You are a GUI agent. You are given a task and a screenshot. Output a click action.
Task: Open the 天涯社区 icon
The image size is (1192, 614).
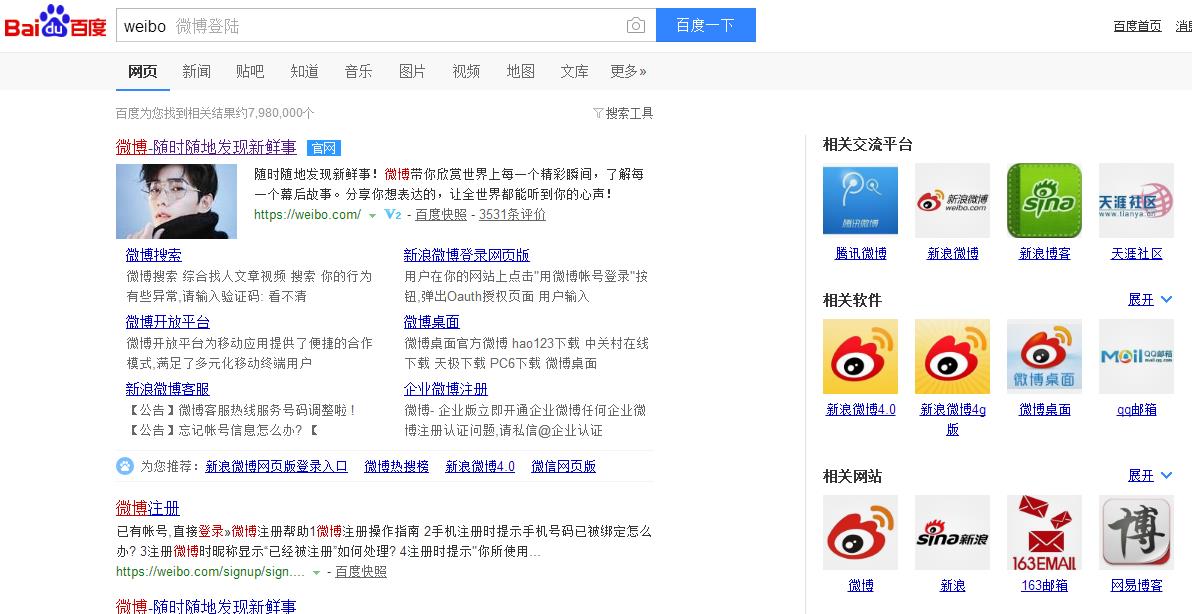[x=1136, y=201]
